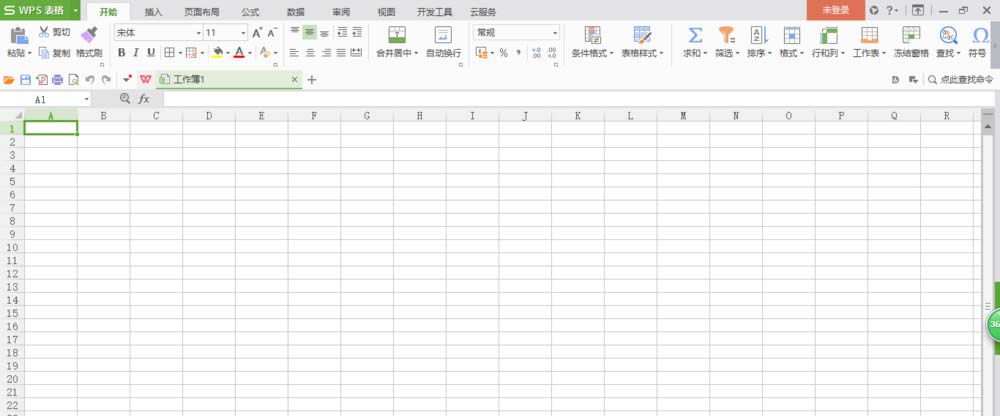The width and height of the screenshot is (1000, 416).
Task: Click the Format Painter (格式刷) icon
Action: point(89,35)
